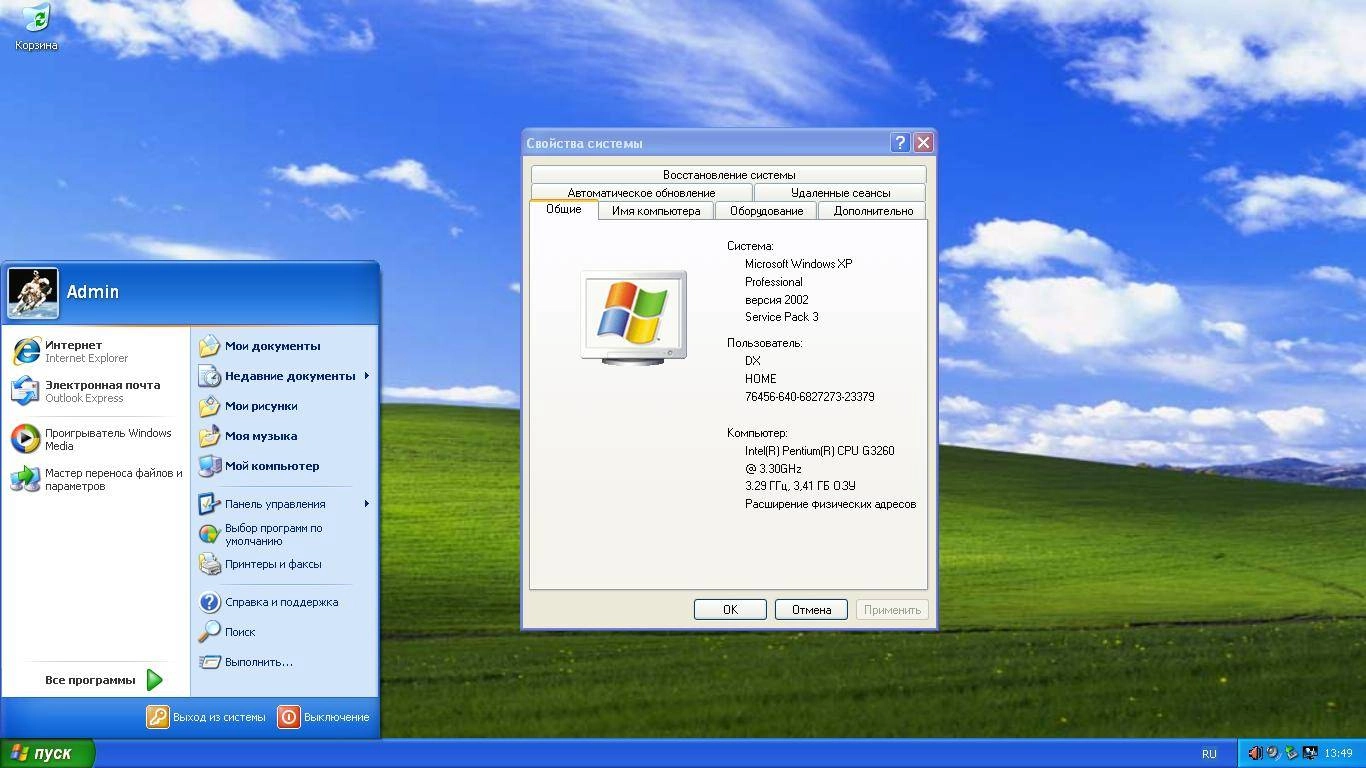Click the red Выключение power icon

[x=289, y=717]
